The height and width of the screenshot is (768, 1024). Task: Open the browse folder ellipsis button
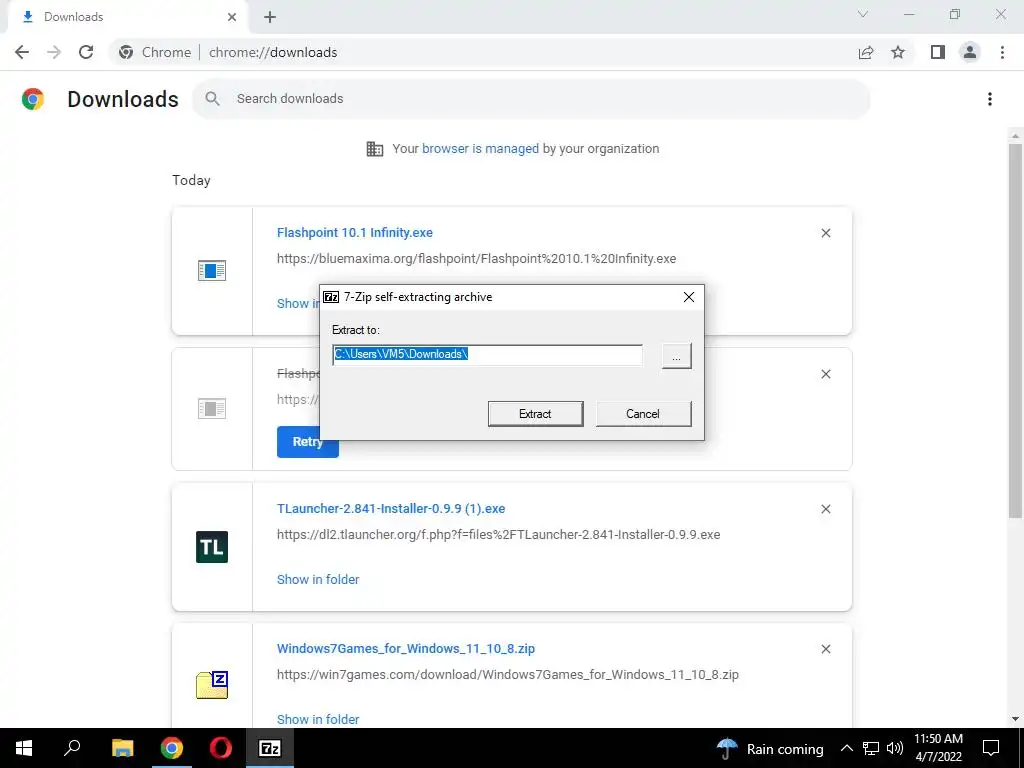pyautogui.click(x=677, y=357)
